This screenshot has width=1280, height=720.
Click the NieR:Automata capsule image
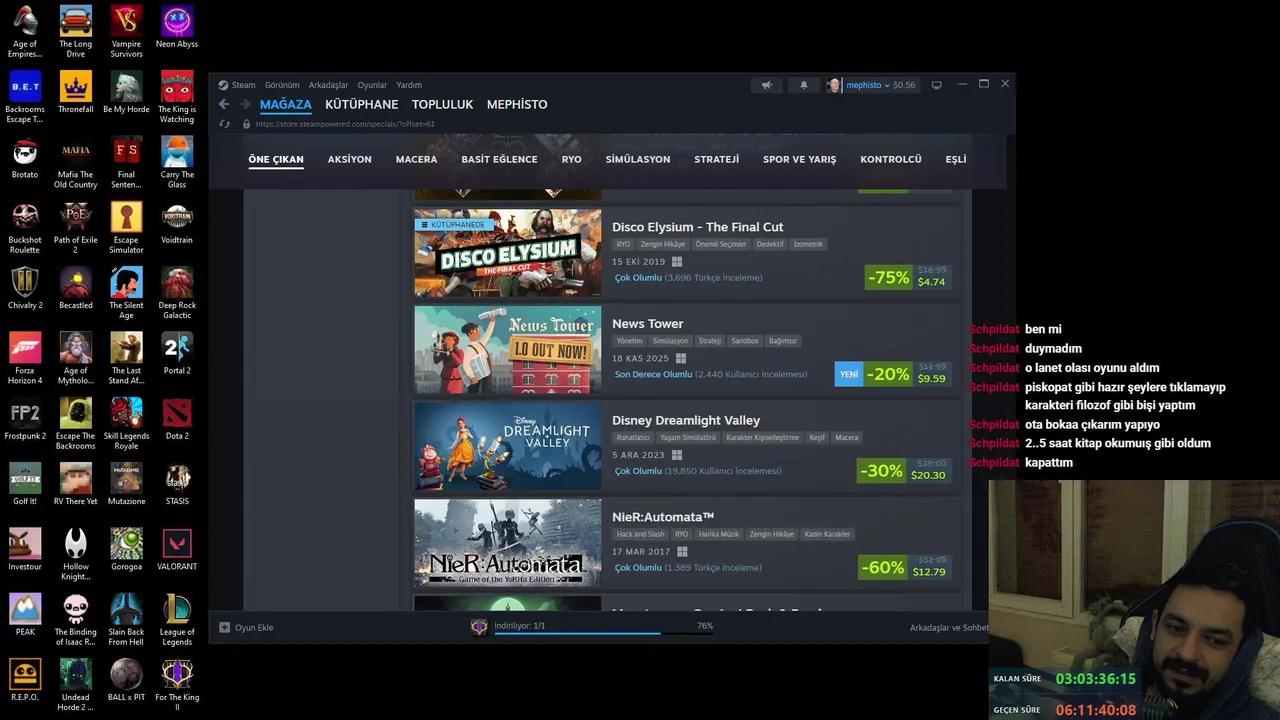pyautogui.click(x=508, y=543)
